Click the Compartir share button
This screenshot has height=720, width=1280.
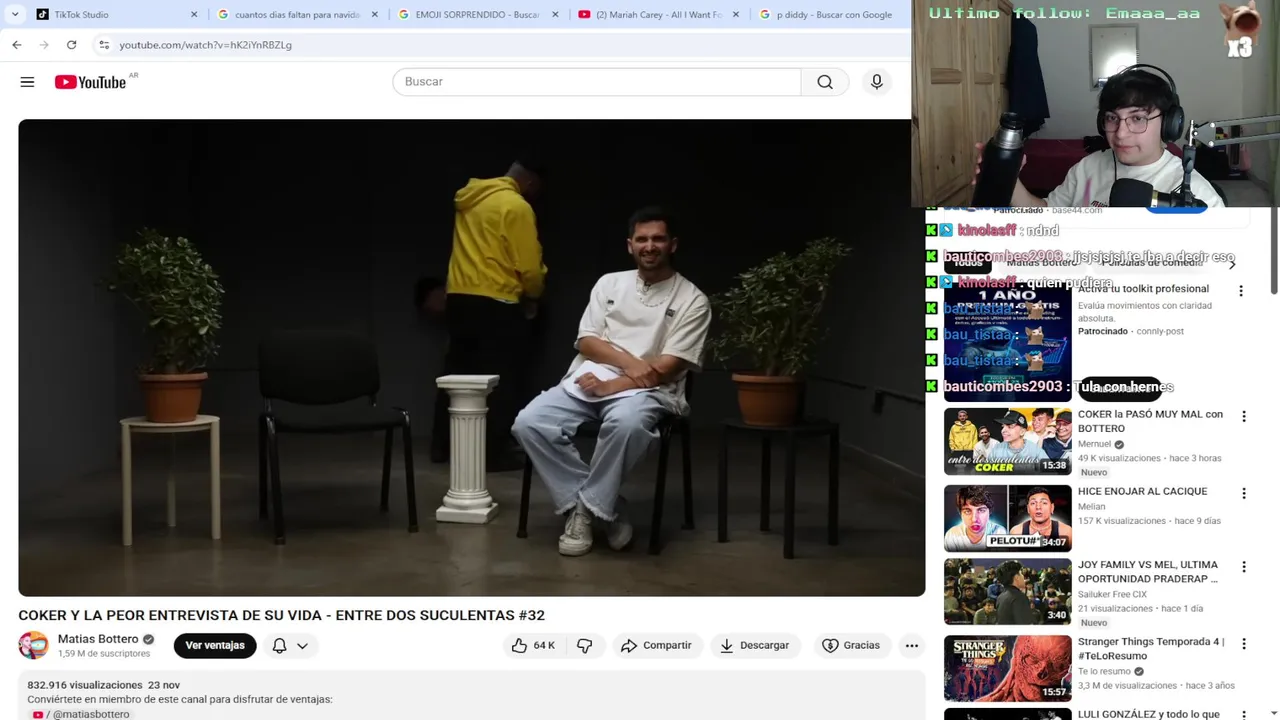tap(656, 646)
